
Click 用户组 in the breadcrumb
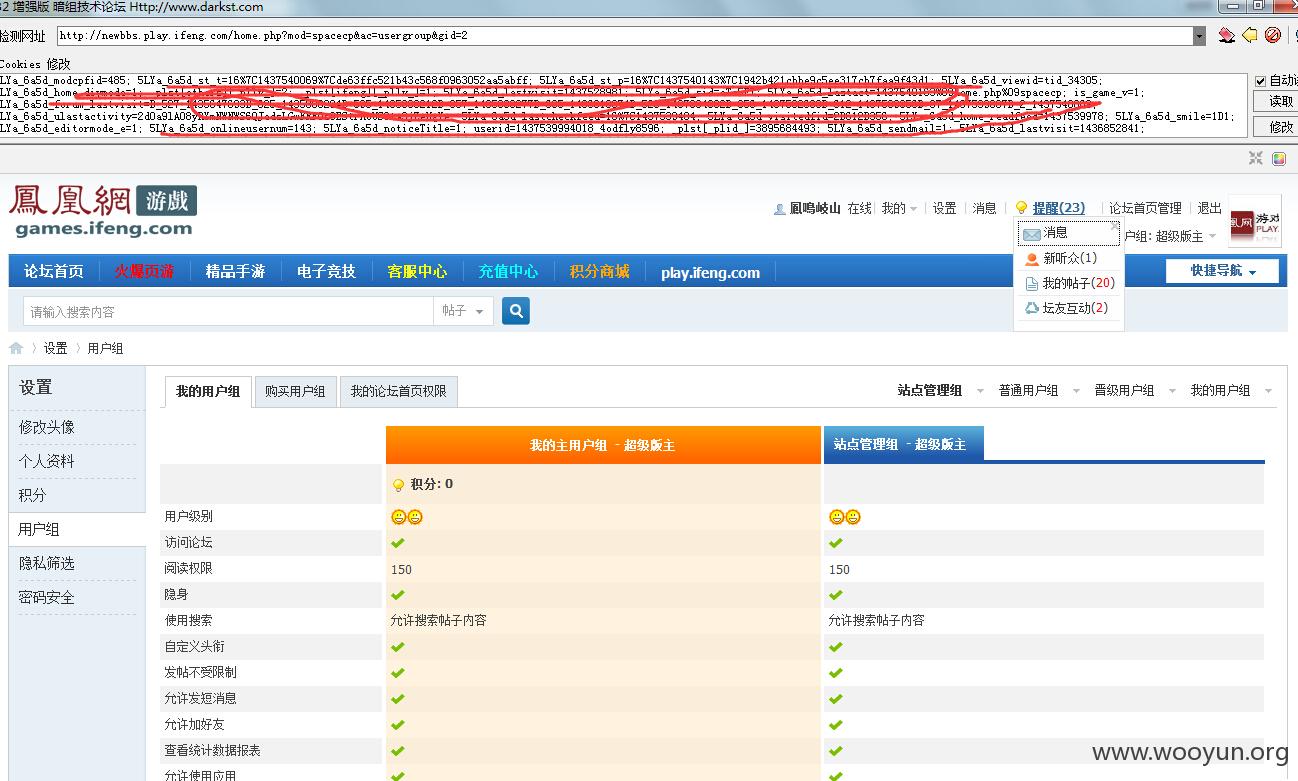pyautogui.click(x=106, y=348)
